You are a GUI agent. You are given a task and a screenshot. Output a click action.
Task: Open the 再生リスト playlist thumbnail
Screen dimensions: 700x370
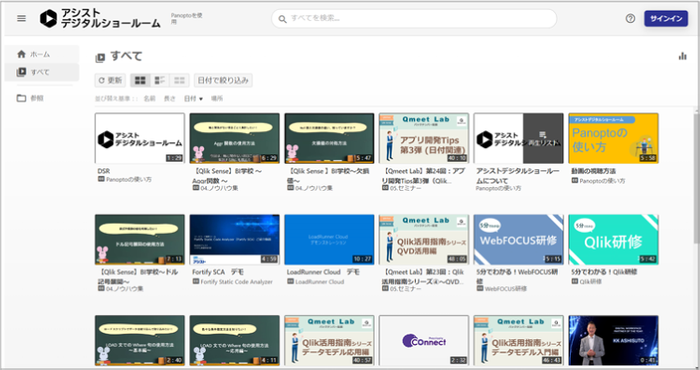(x=518, y=138)
